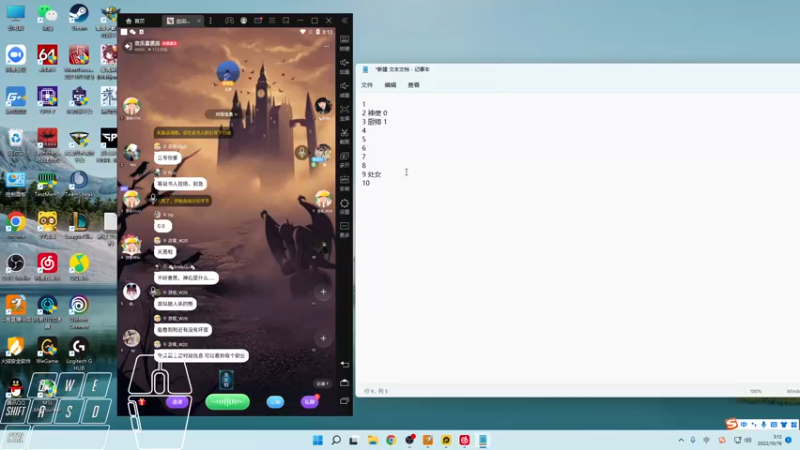Image resolution: width=800 pixels, height=450 pixels.
Task: Click line '10' in Notepad text area
Action: coord(366,183)
